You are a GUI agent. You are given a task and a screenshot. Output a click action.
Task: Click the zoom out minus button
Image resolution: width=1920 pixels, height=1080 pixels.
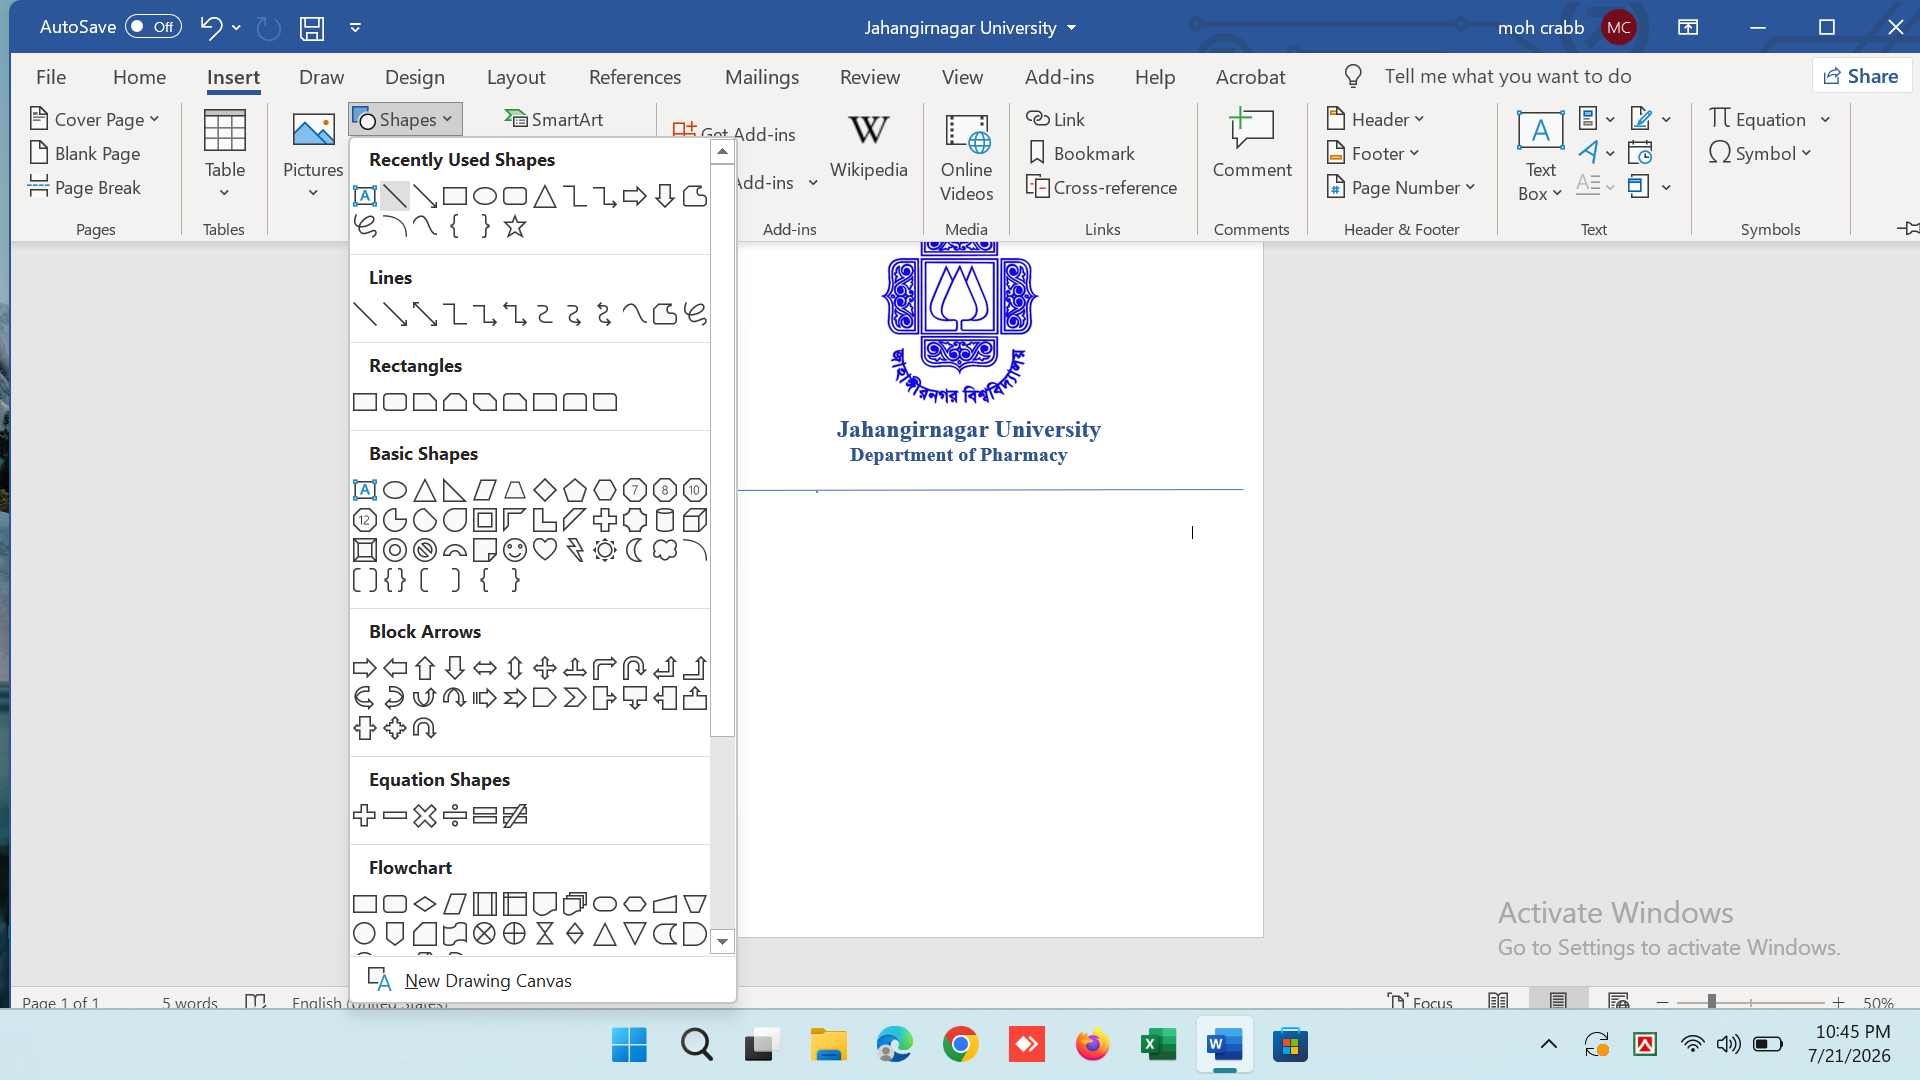click(1663, 1002)
